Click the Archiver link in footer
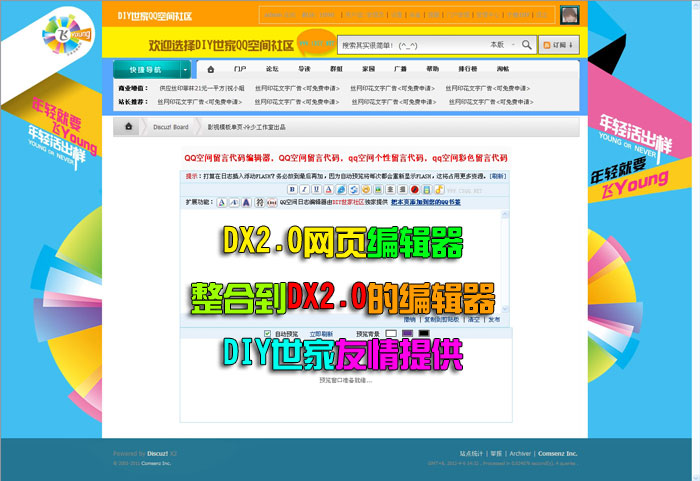The width and height of the screenshot is (700, 481). (x=520, y=453)
